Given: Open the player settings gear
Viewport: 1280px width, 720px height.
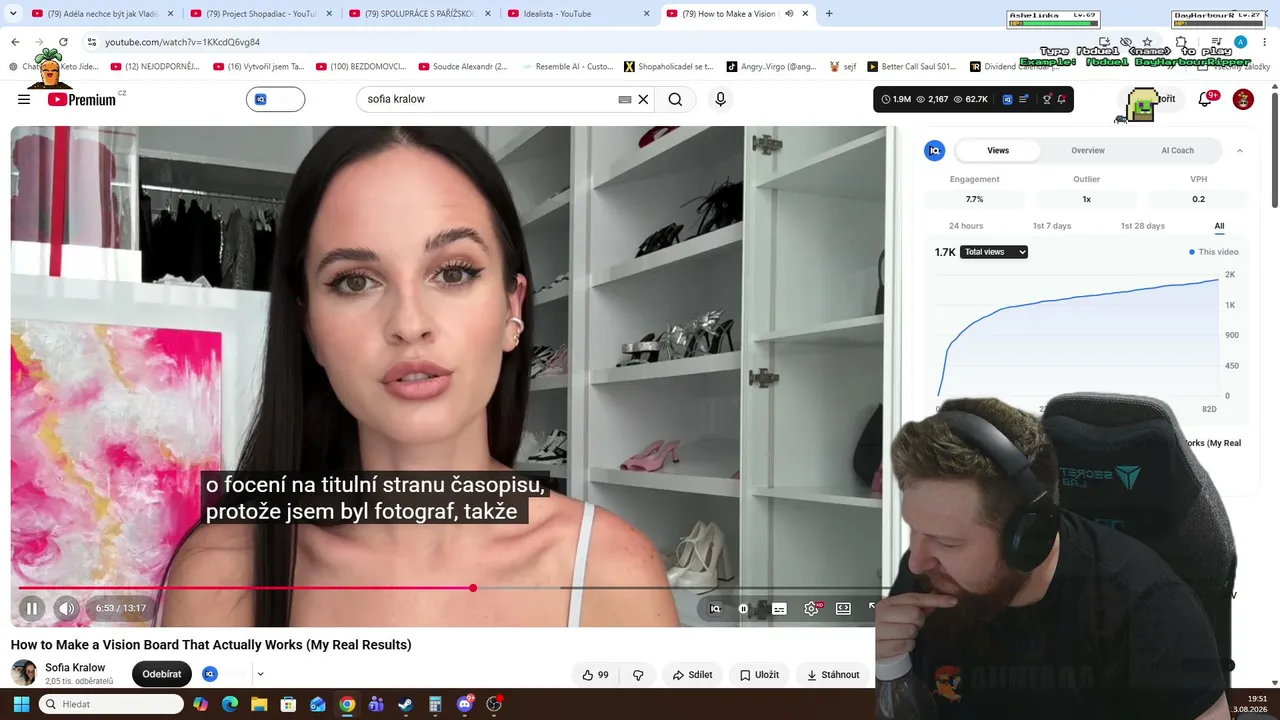Looking at the screenshot, I should pyautogui.click(x=811, y=608).
